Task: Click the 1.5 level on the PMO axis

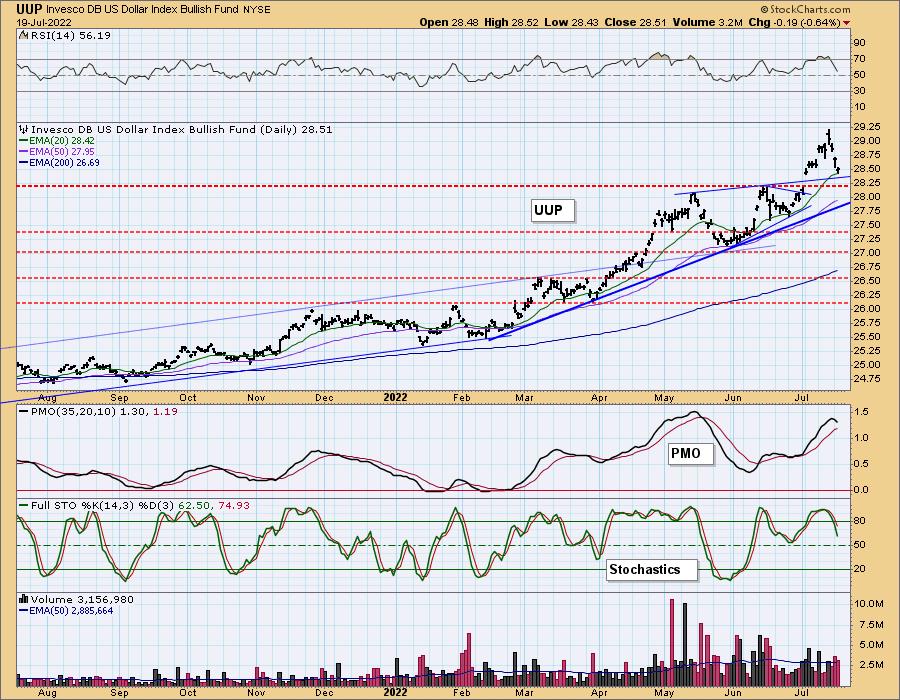Action: [x=862, y=411]
